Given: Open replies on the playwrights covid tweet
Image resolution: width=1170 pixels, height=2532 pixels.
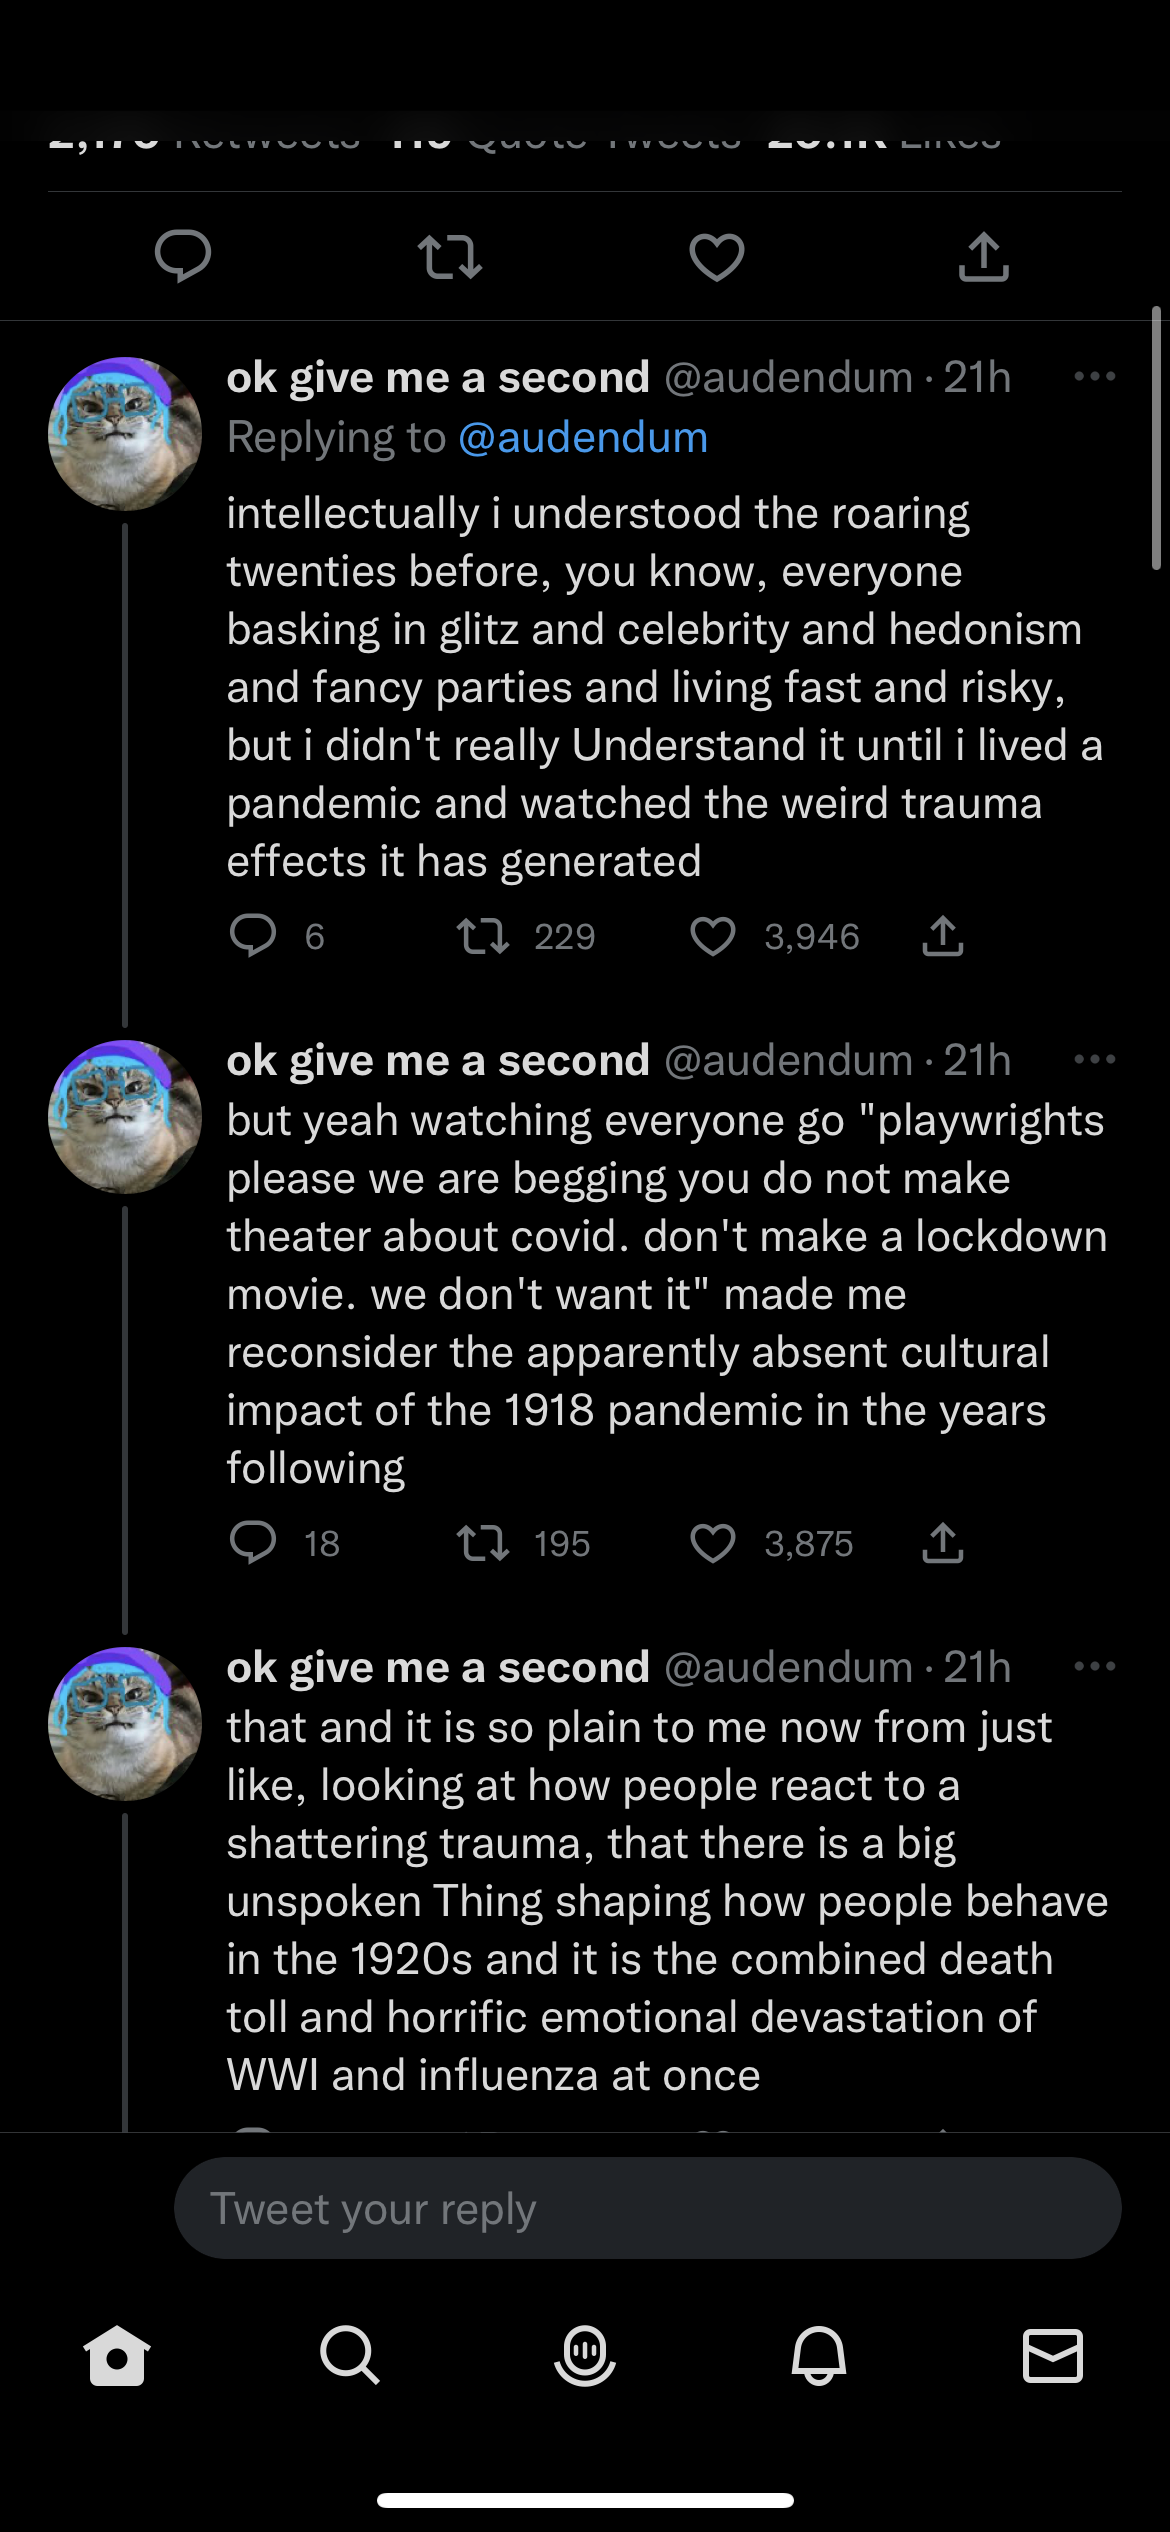Looking at the screenshot, I should click(x=253, y=1543).
